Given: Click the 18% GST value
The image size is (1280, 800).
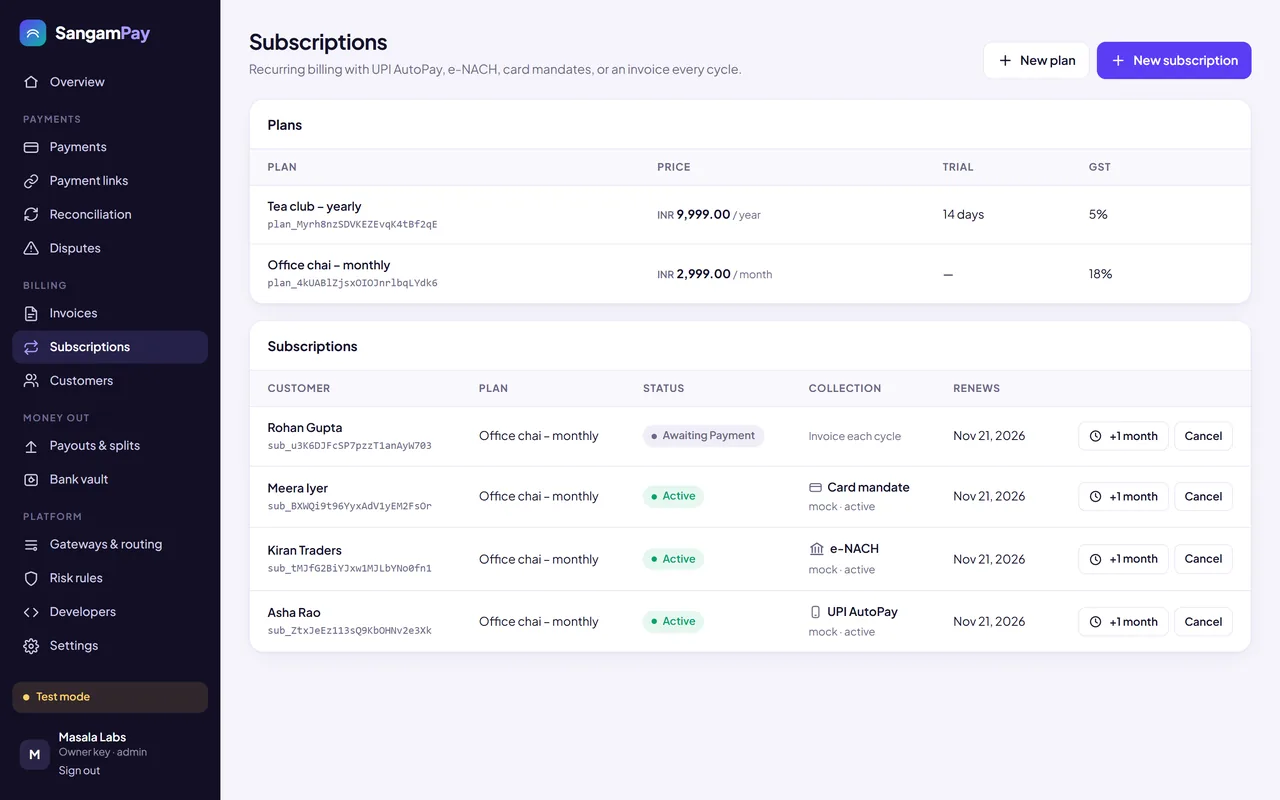Looking at the screenshot, I should [1100, 274].
